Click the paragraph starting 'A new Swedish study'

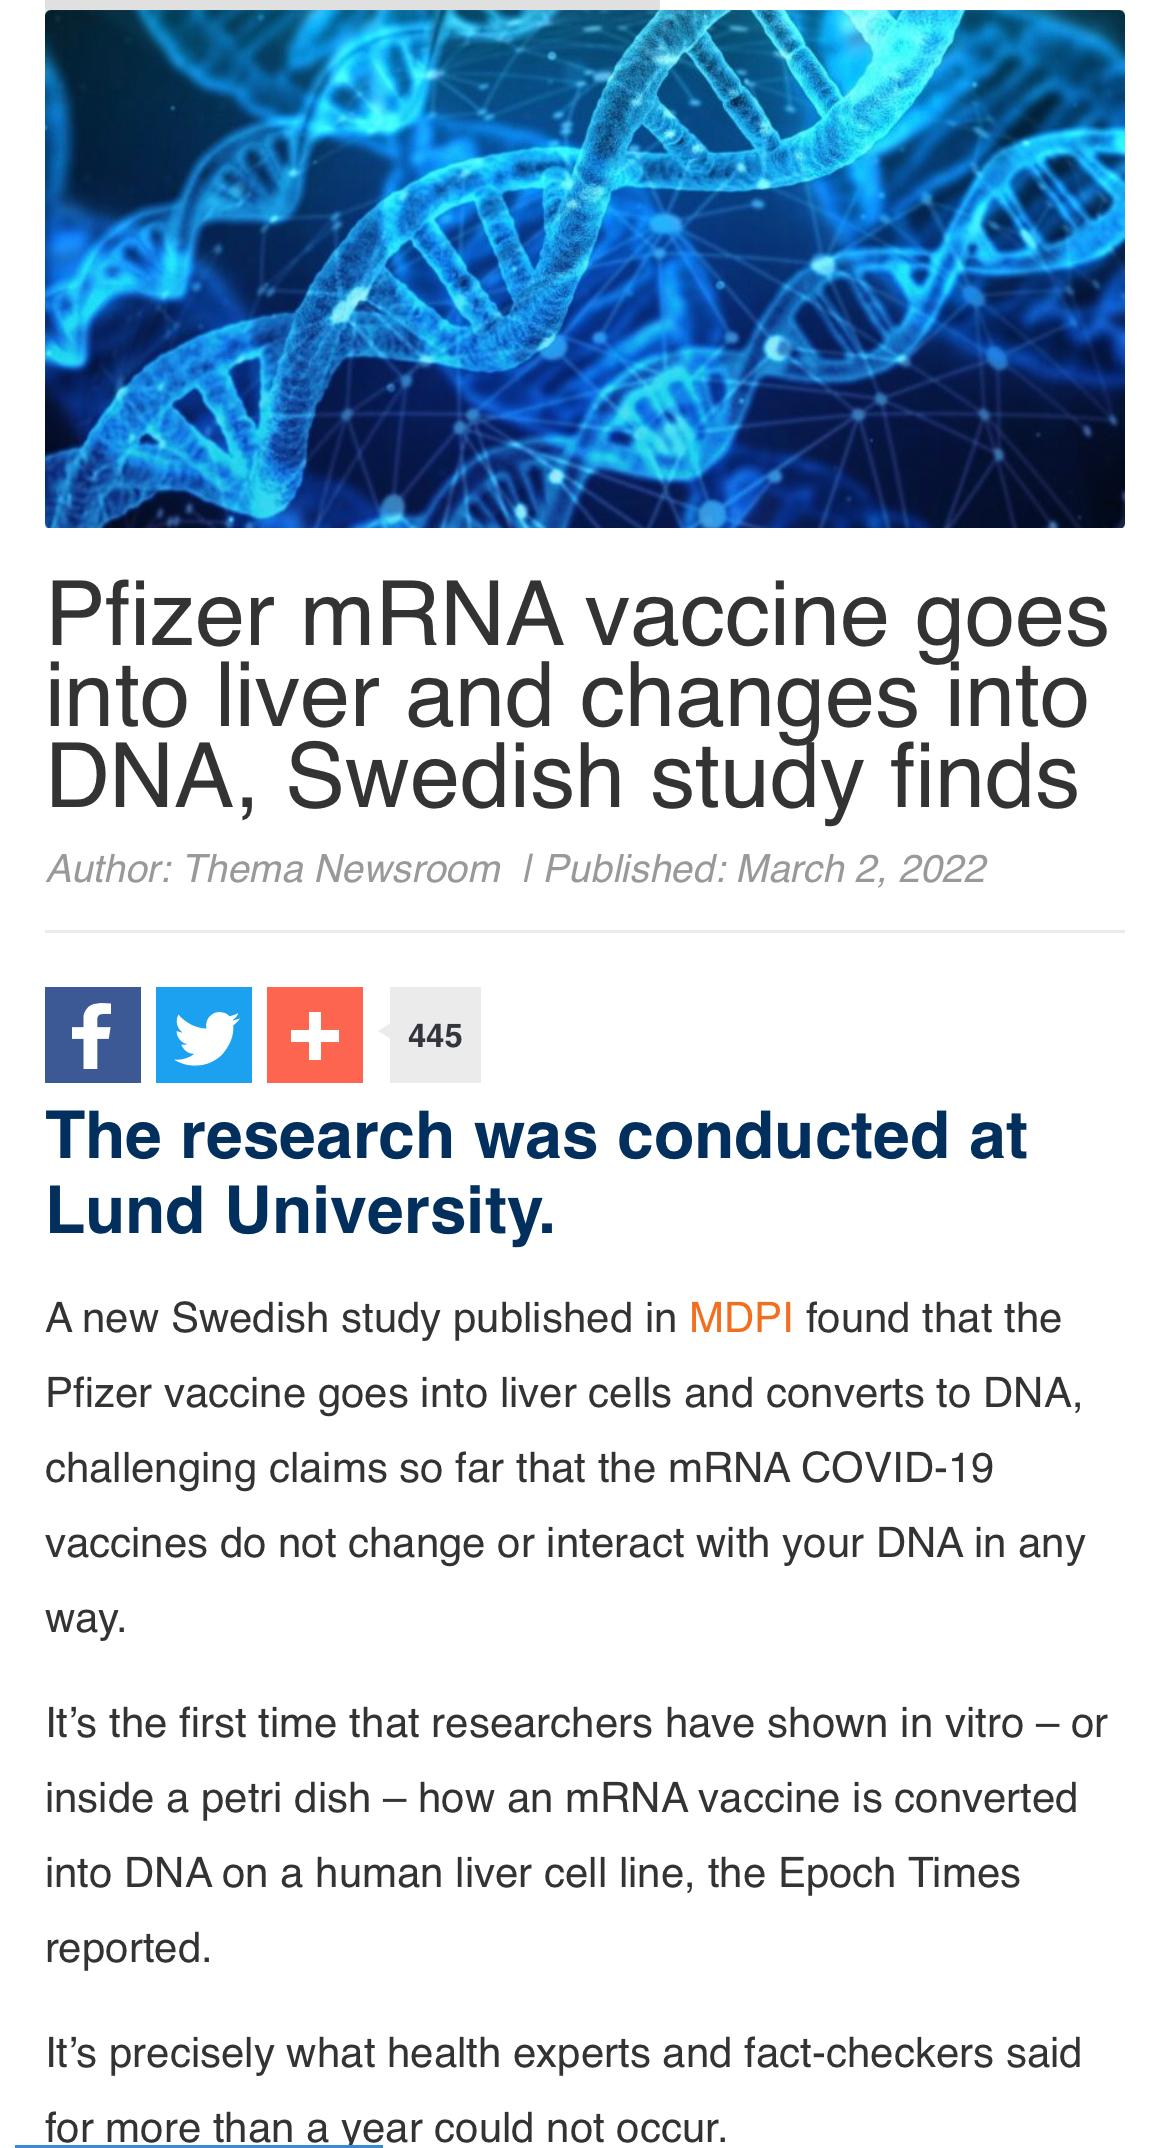click(x=565, y=1467)
